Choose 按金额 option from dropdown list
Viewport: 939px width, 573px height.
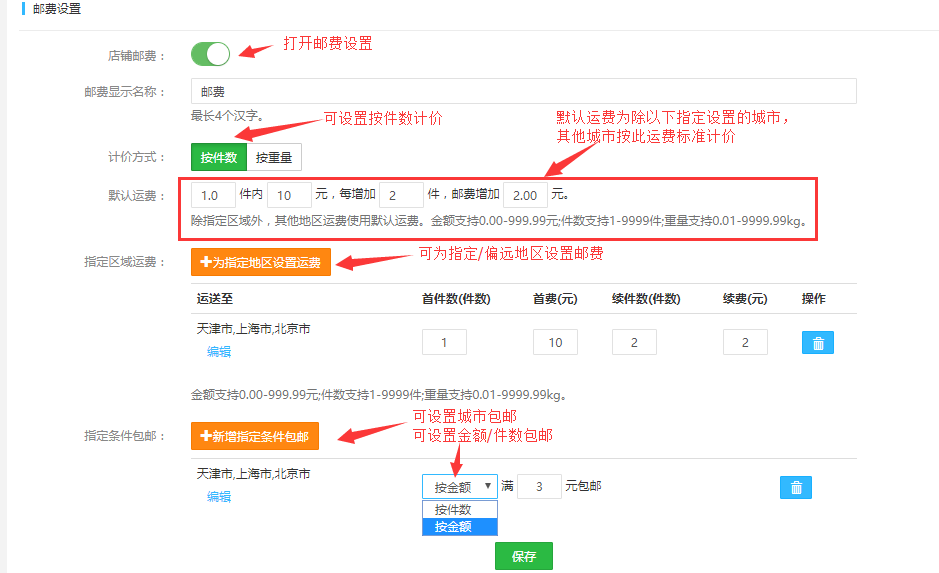click(x=459, y=526)
